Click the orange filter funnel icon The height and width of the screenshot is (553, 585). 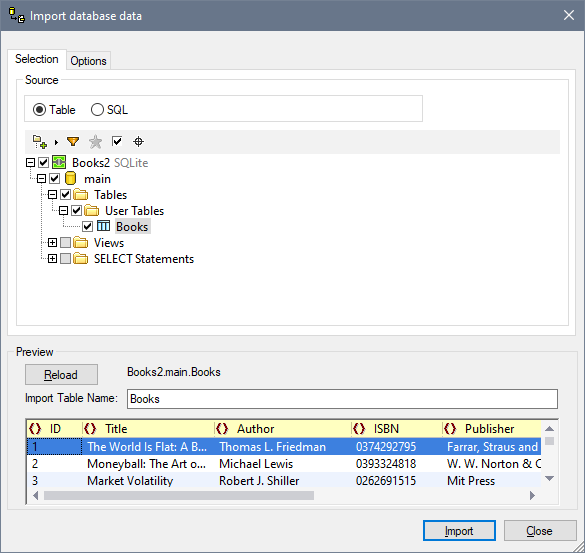click(x=73, y=141)
